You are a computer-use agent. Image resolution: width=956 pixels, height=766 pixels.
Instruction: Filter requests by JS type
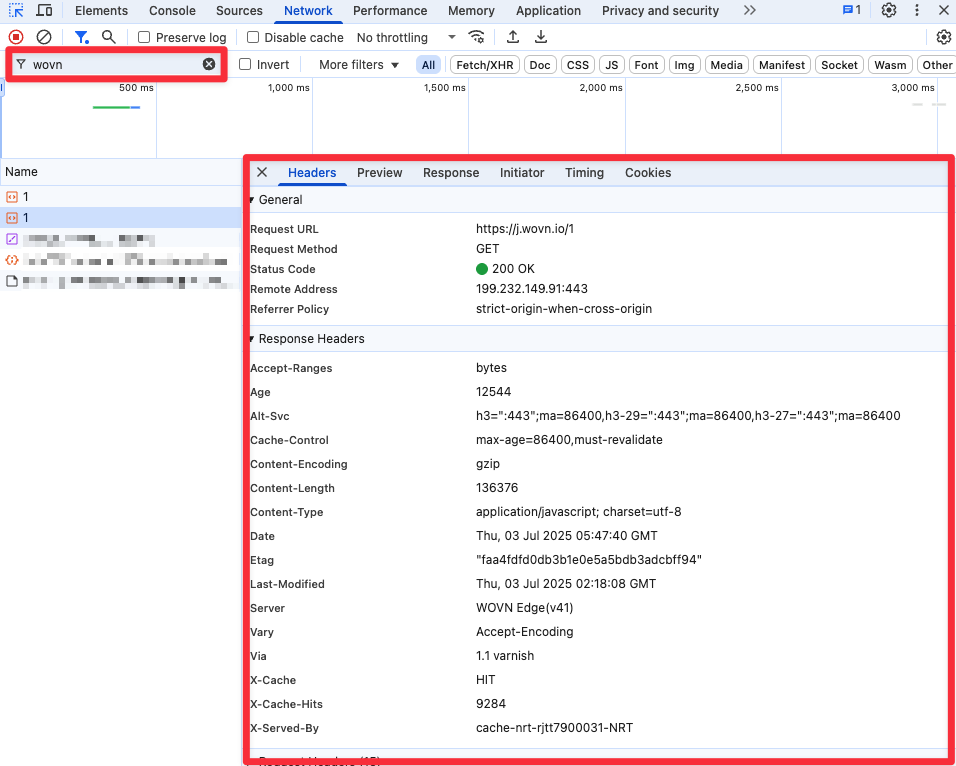click(x=611, y=65)
